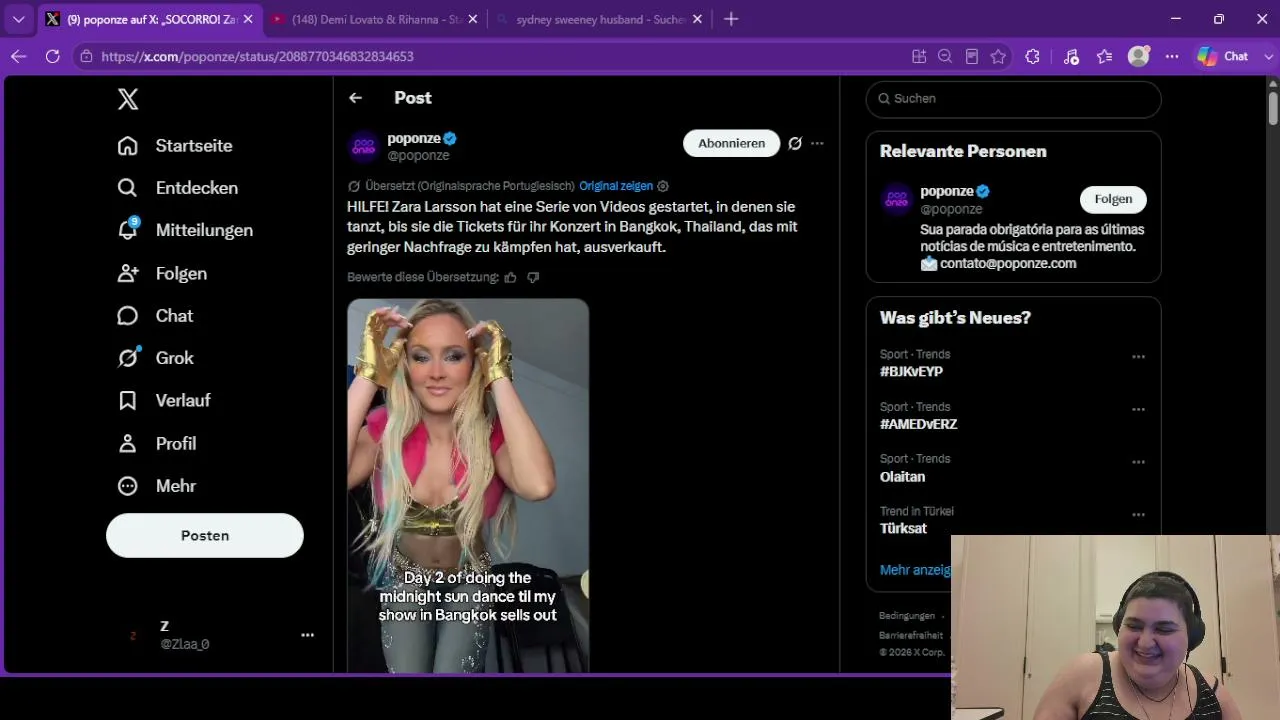Image resolution: width=1280 pixels, height=720 pixels.
Task: Click the Posten button
Action: [x=205, y=536]
